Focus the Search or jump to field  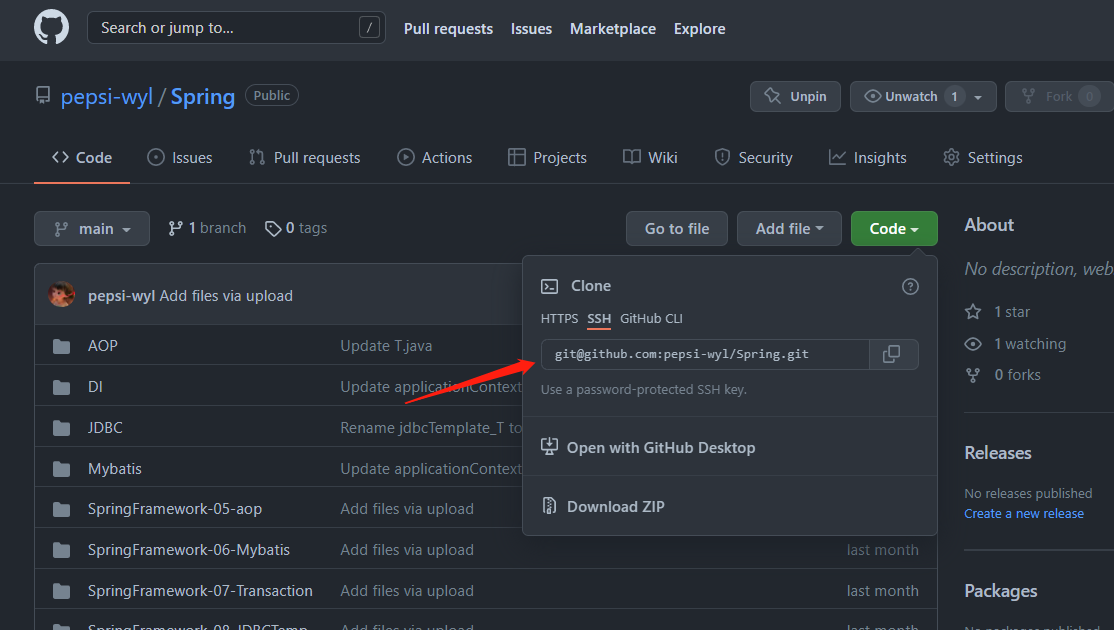click(236, 28)
